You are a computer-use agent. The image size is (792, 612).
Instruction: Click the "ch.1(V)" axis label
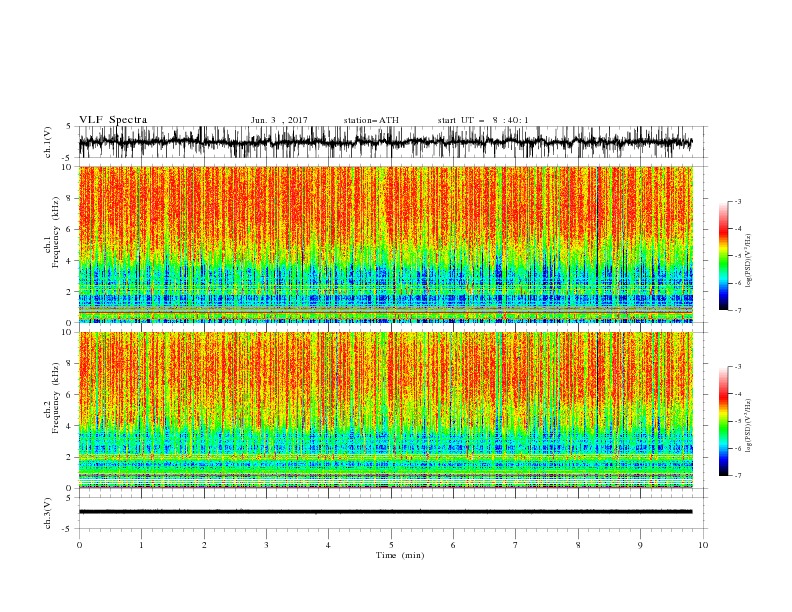pos(48,142)
